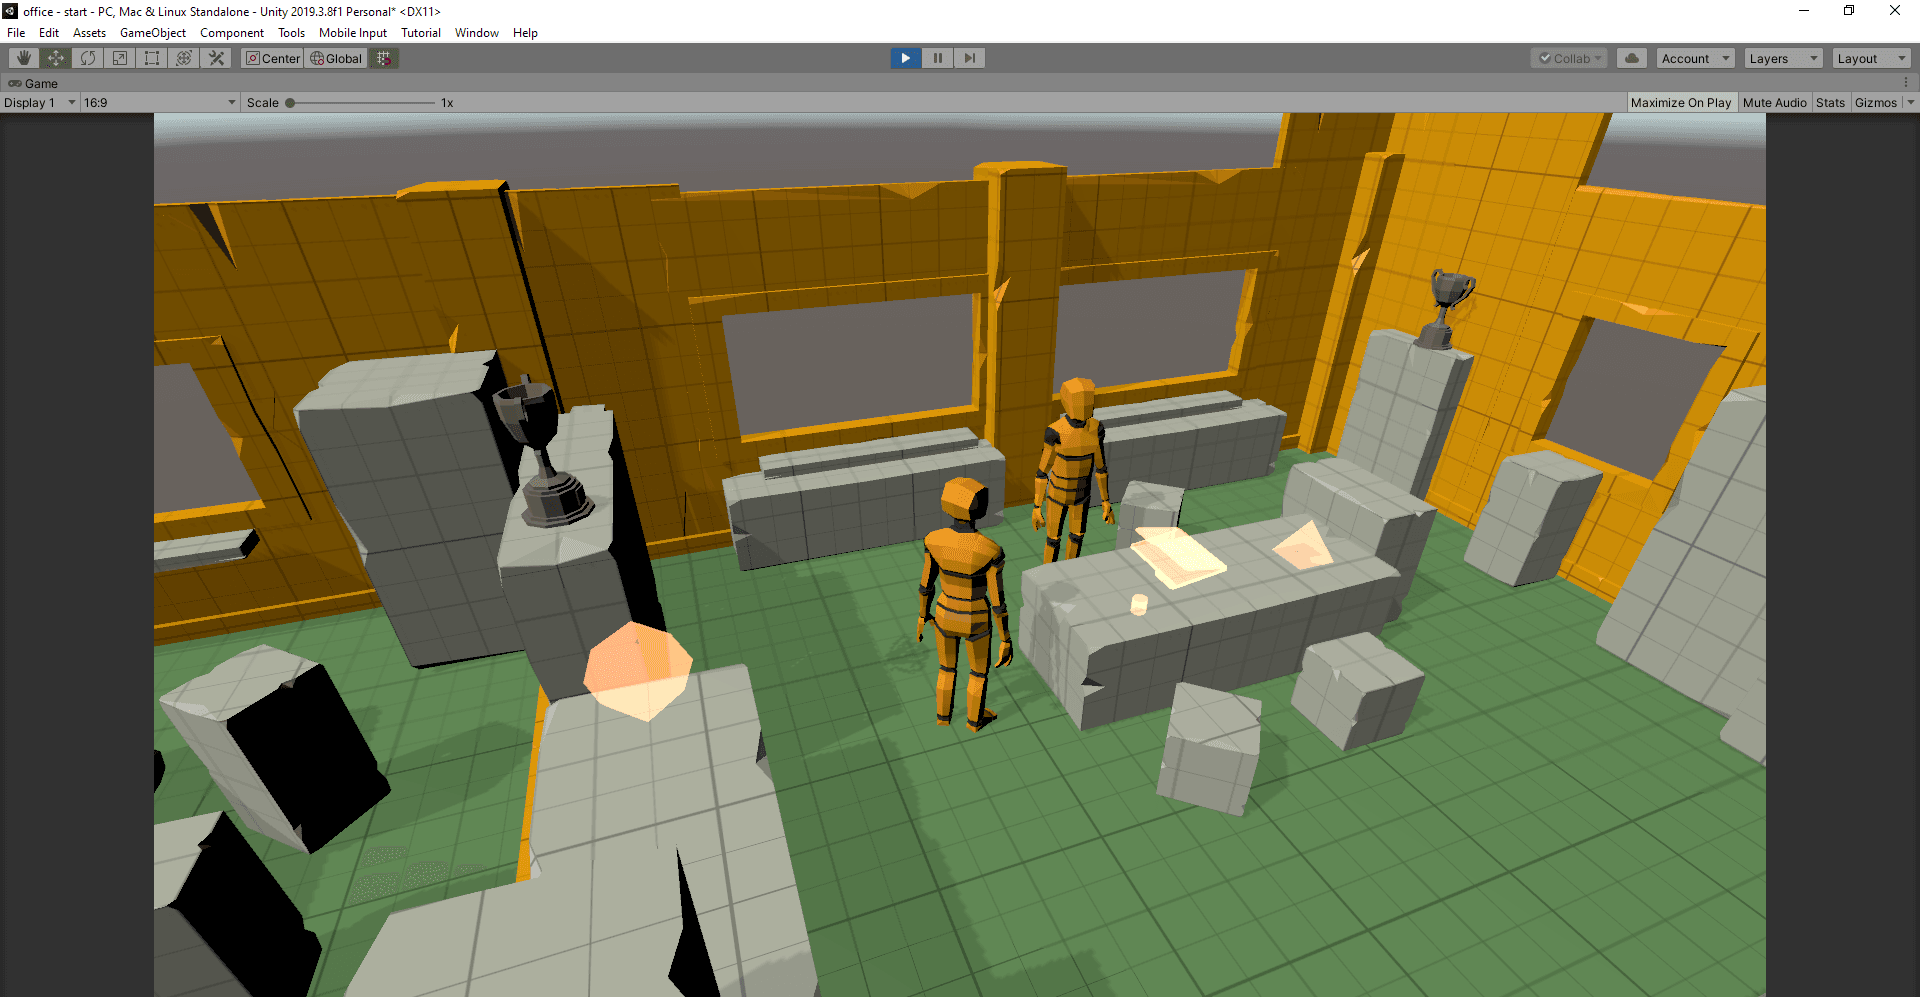Select the Rotate tool
The width and height of the screenshot is (1920, 997).
pyautogui.click(x=88, y=58)
